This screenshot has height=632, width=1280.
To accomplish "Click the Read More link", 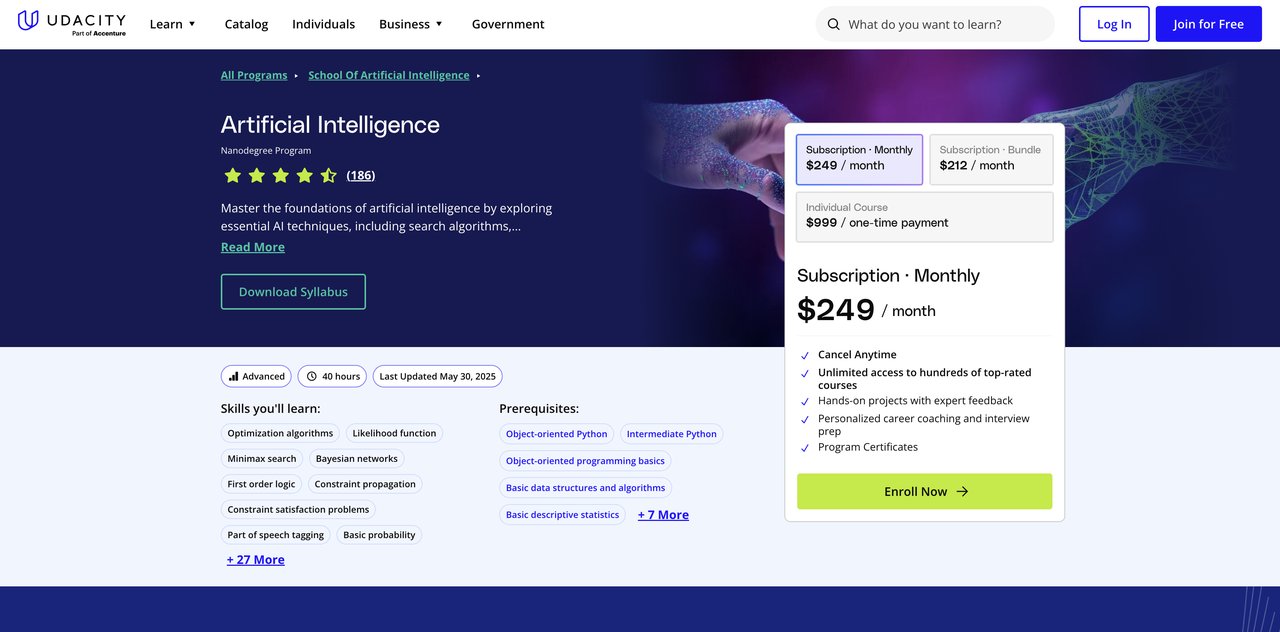I will coord(252,246).
